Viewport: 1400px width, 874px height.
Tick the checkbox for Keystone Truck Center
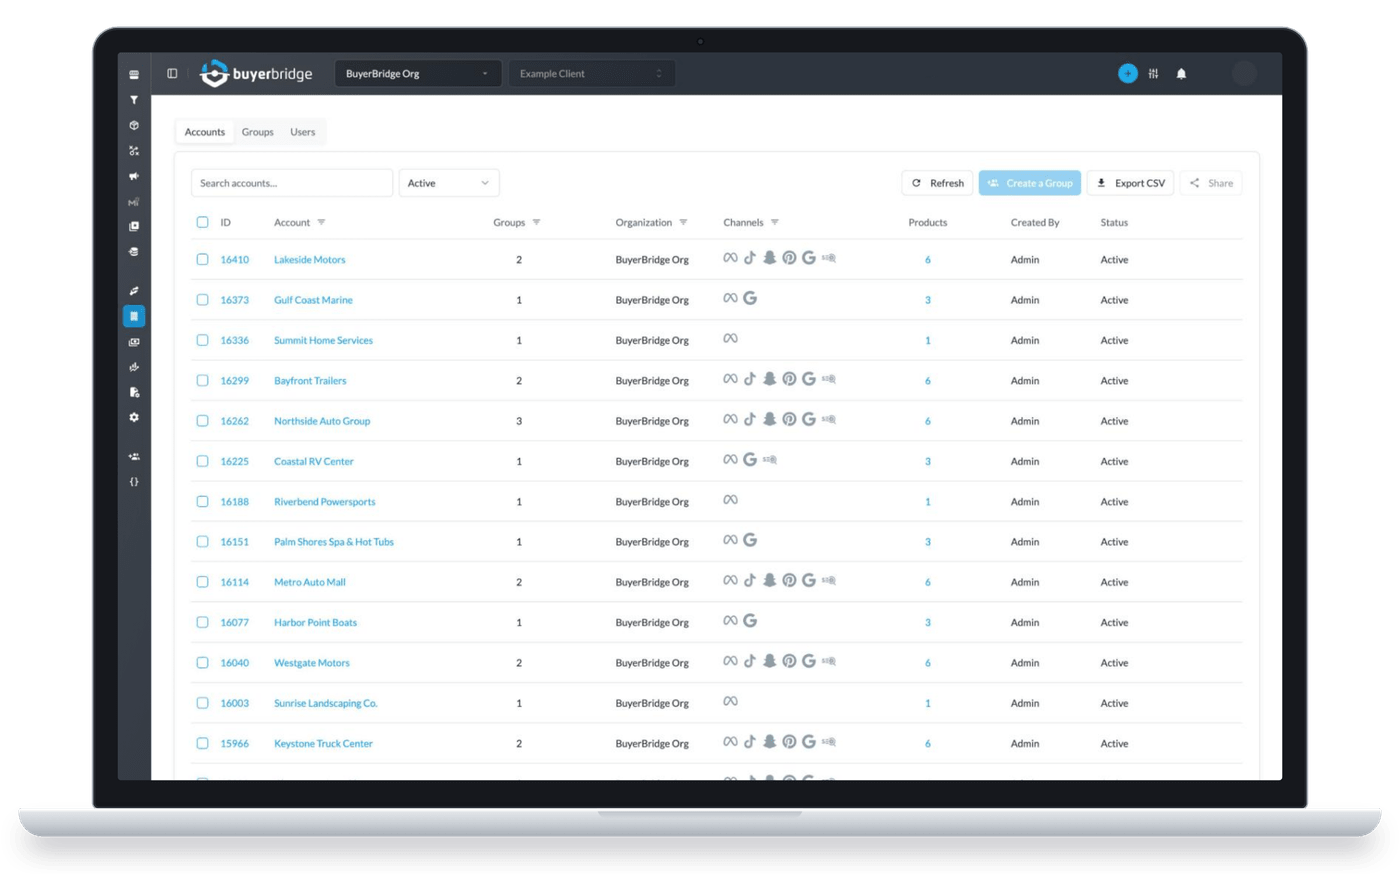202,744
